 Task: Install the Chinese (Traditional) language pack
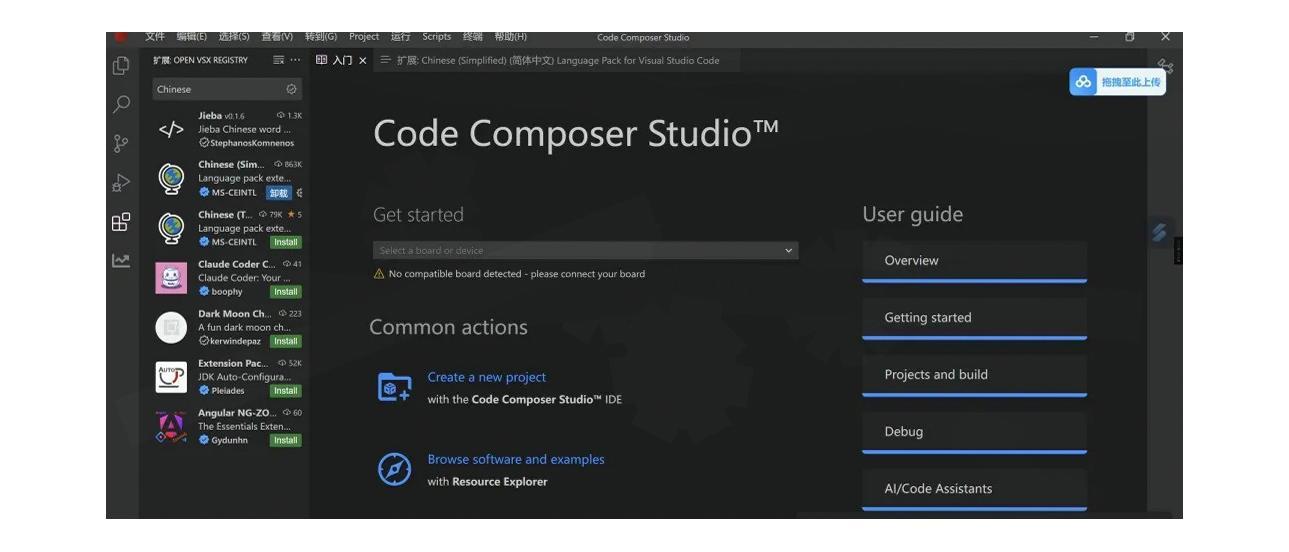point(286,242)
